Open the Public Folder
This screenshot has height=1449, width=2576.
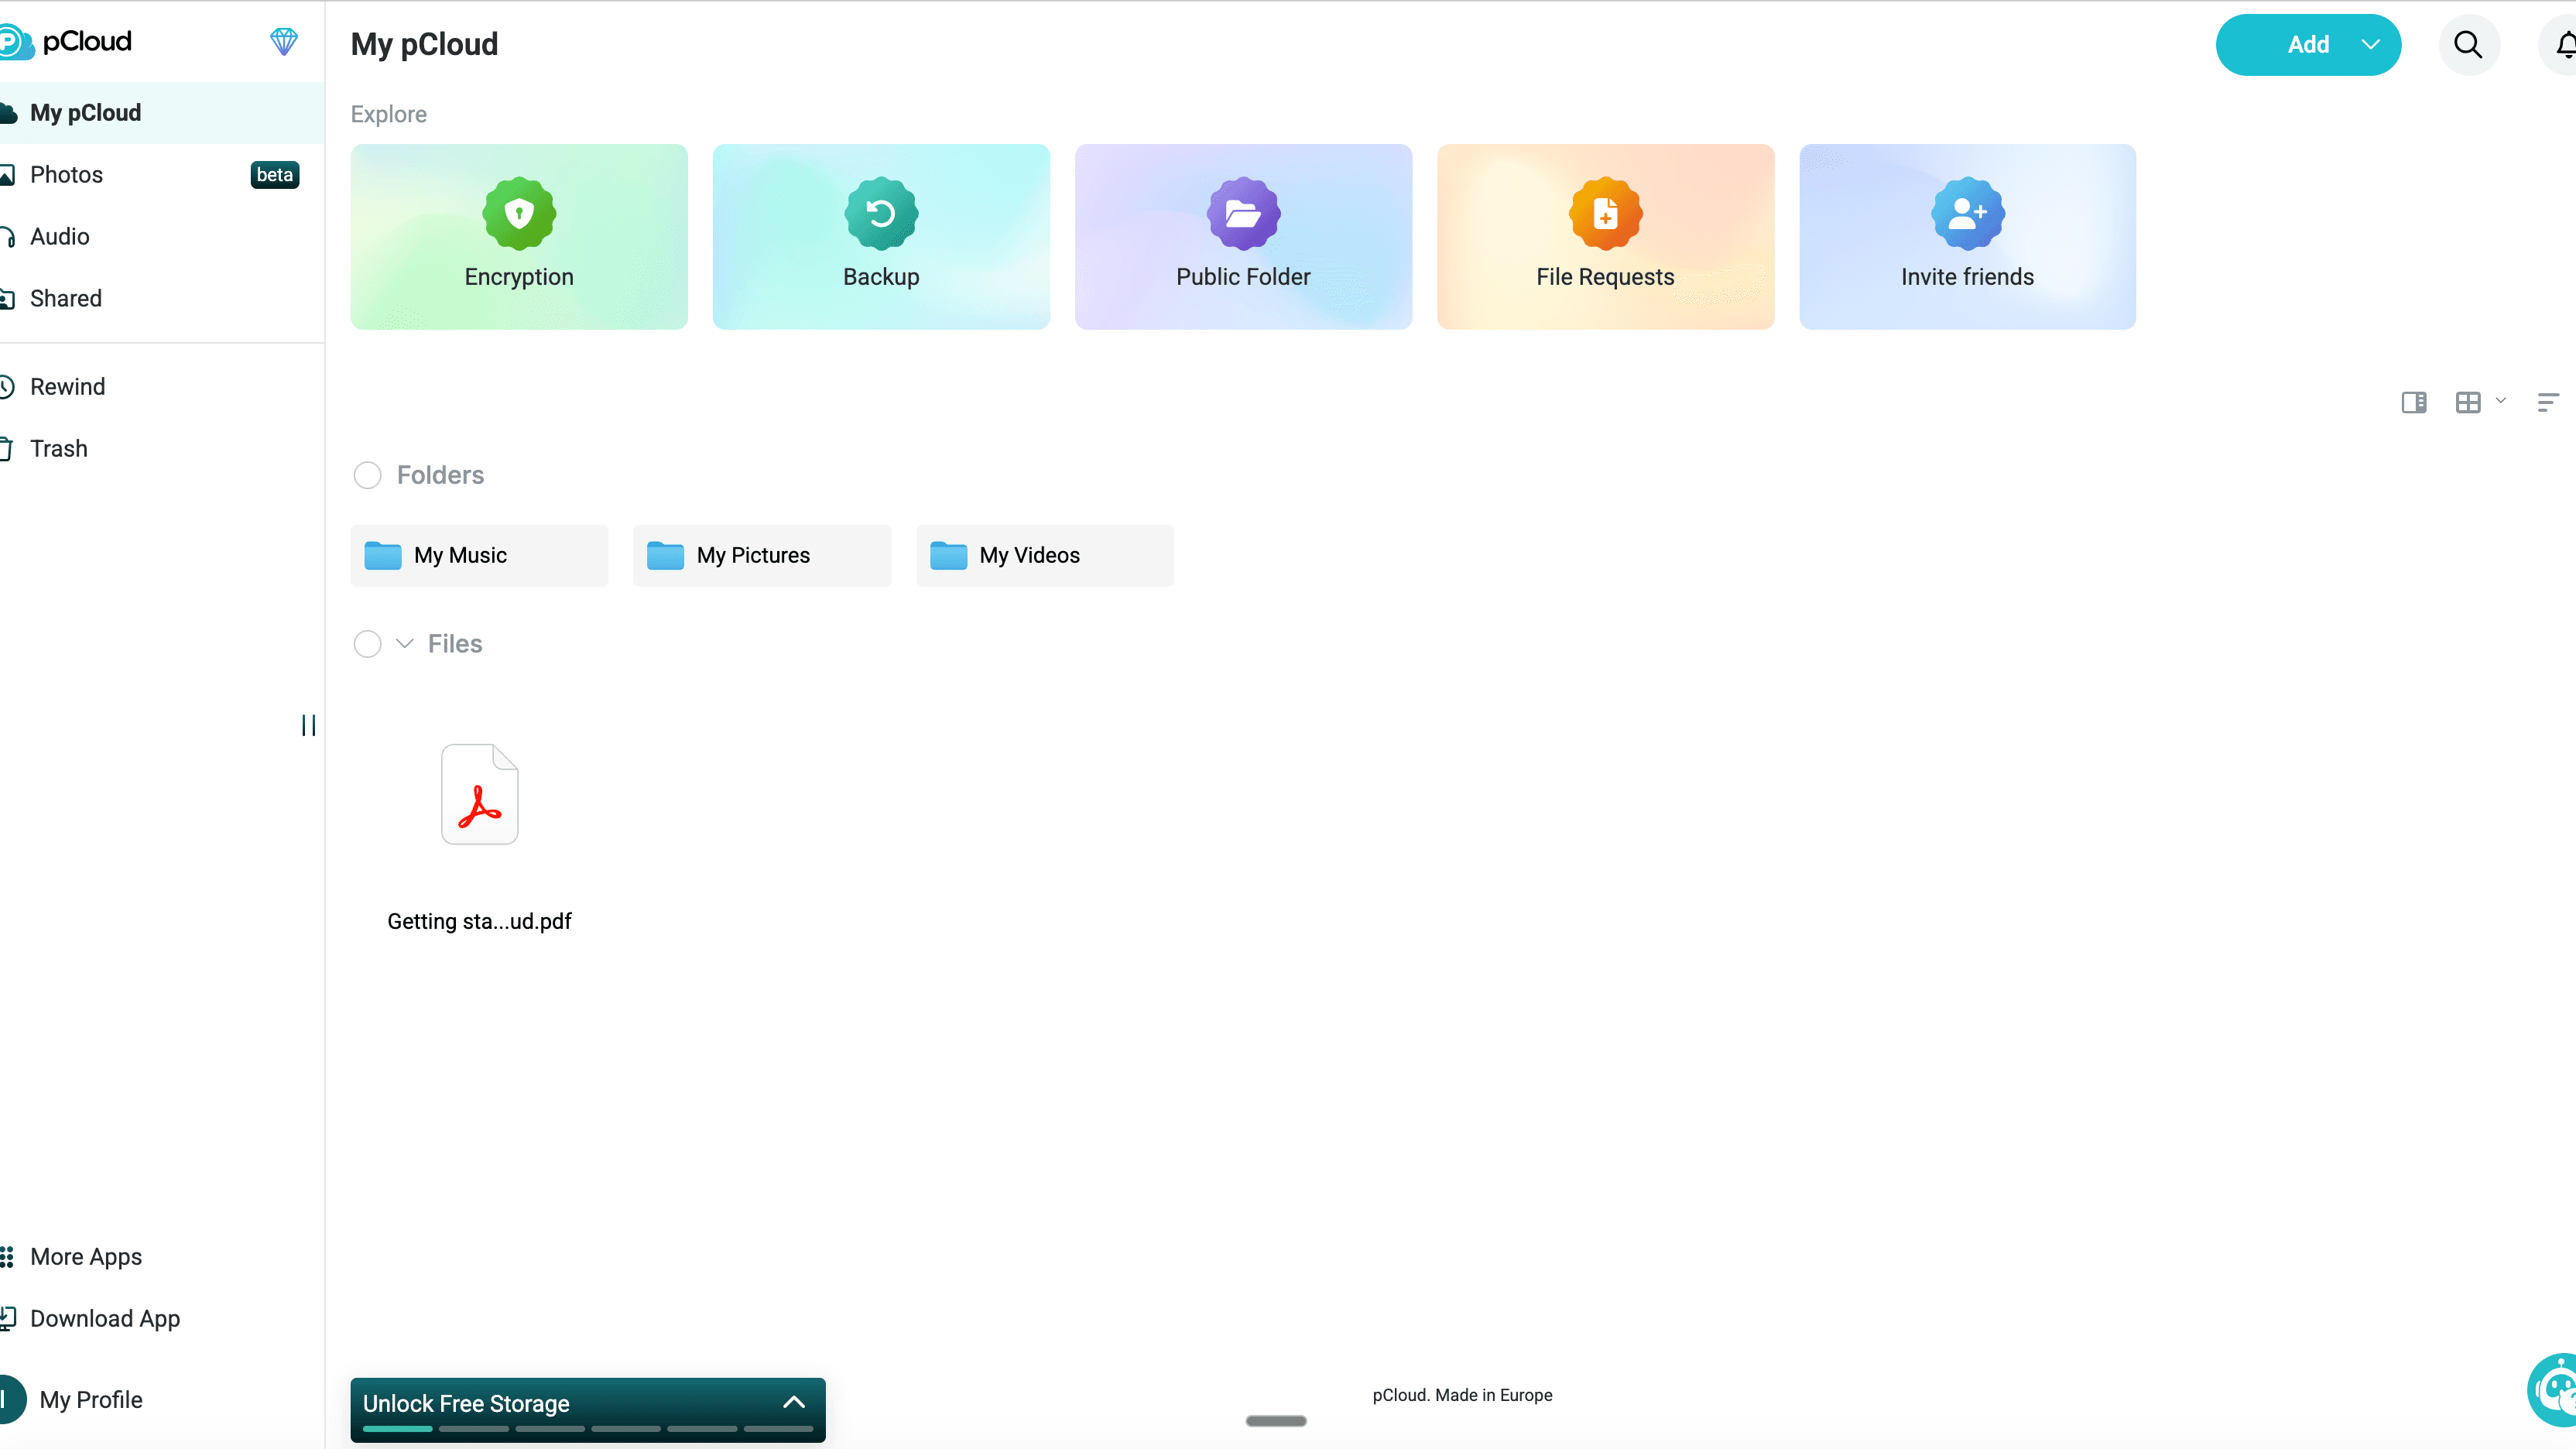[1242, 237]
